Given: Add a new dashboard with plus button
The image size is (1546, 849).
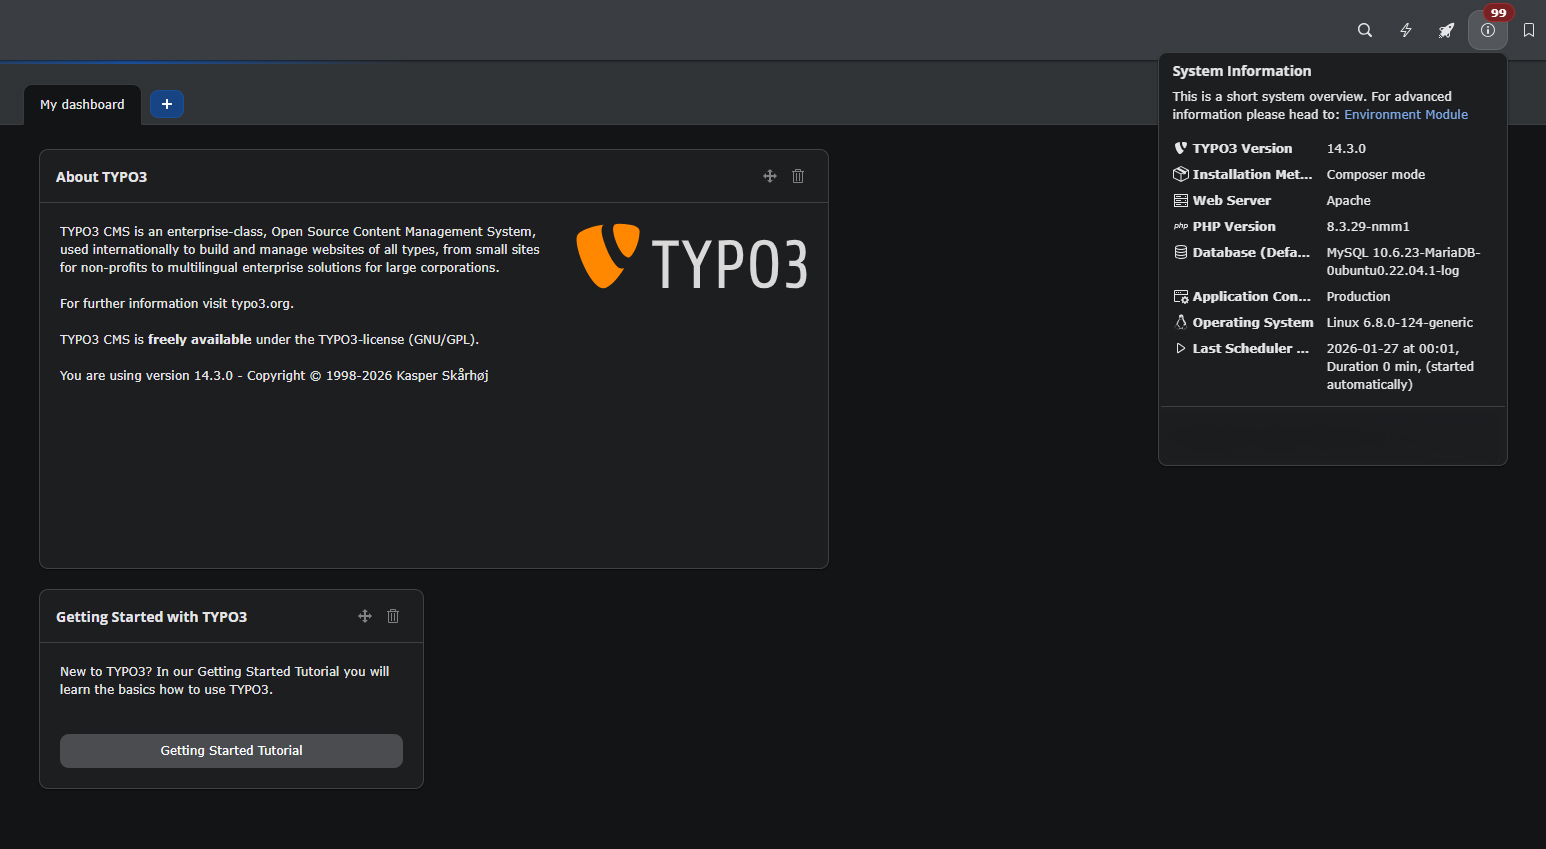Looking at the screenshot, I should (167, 104).
